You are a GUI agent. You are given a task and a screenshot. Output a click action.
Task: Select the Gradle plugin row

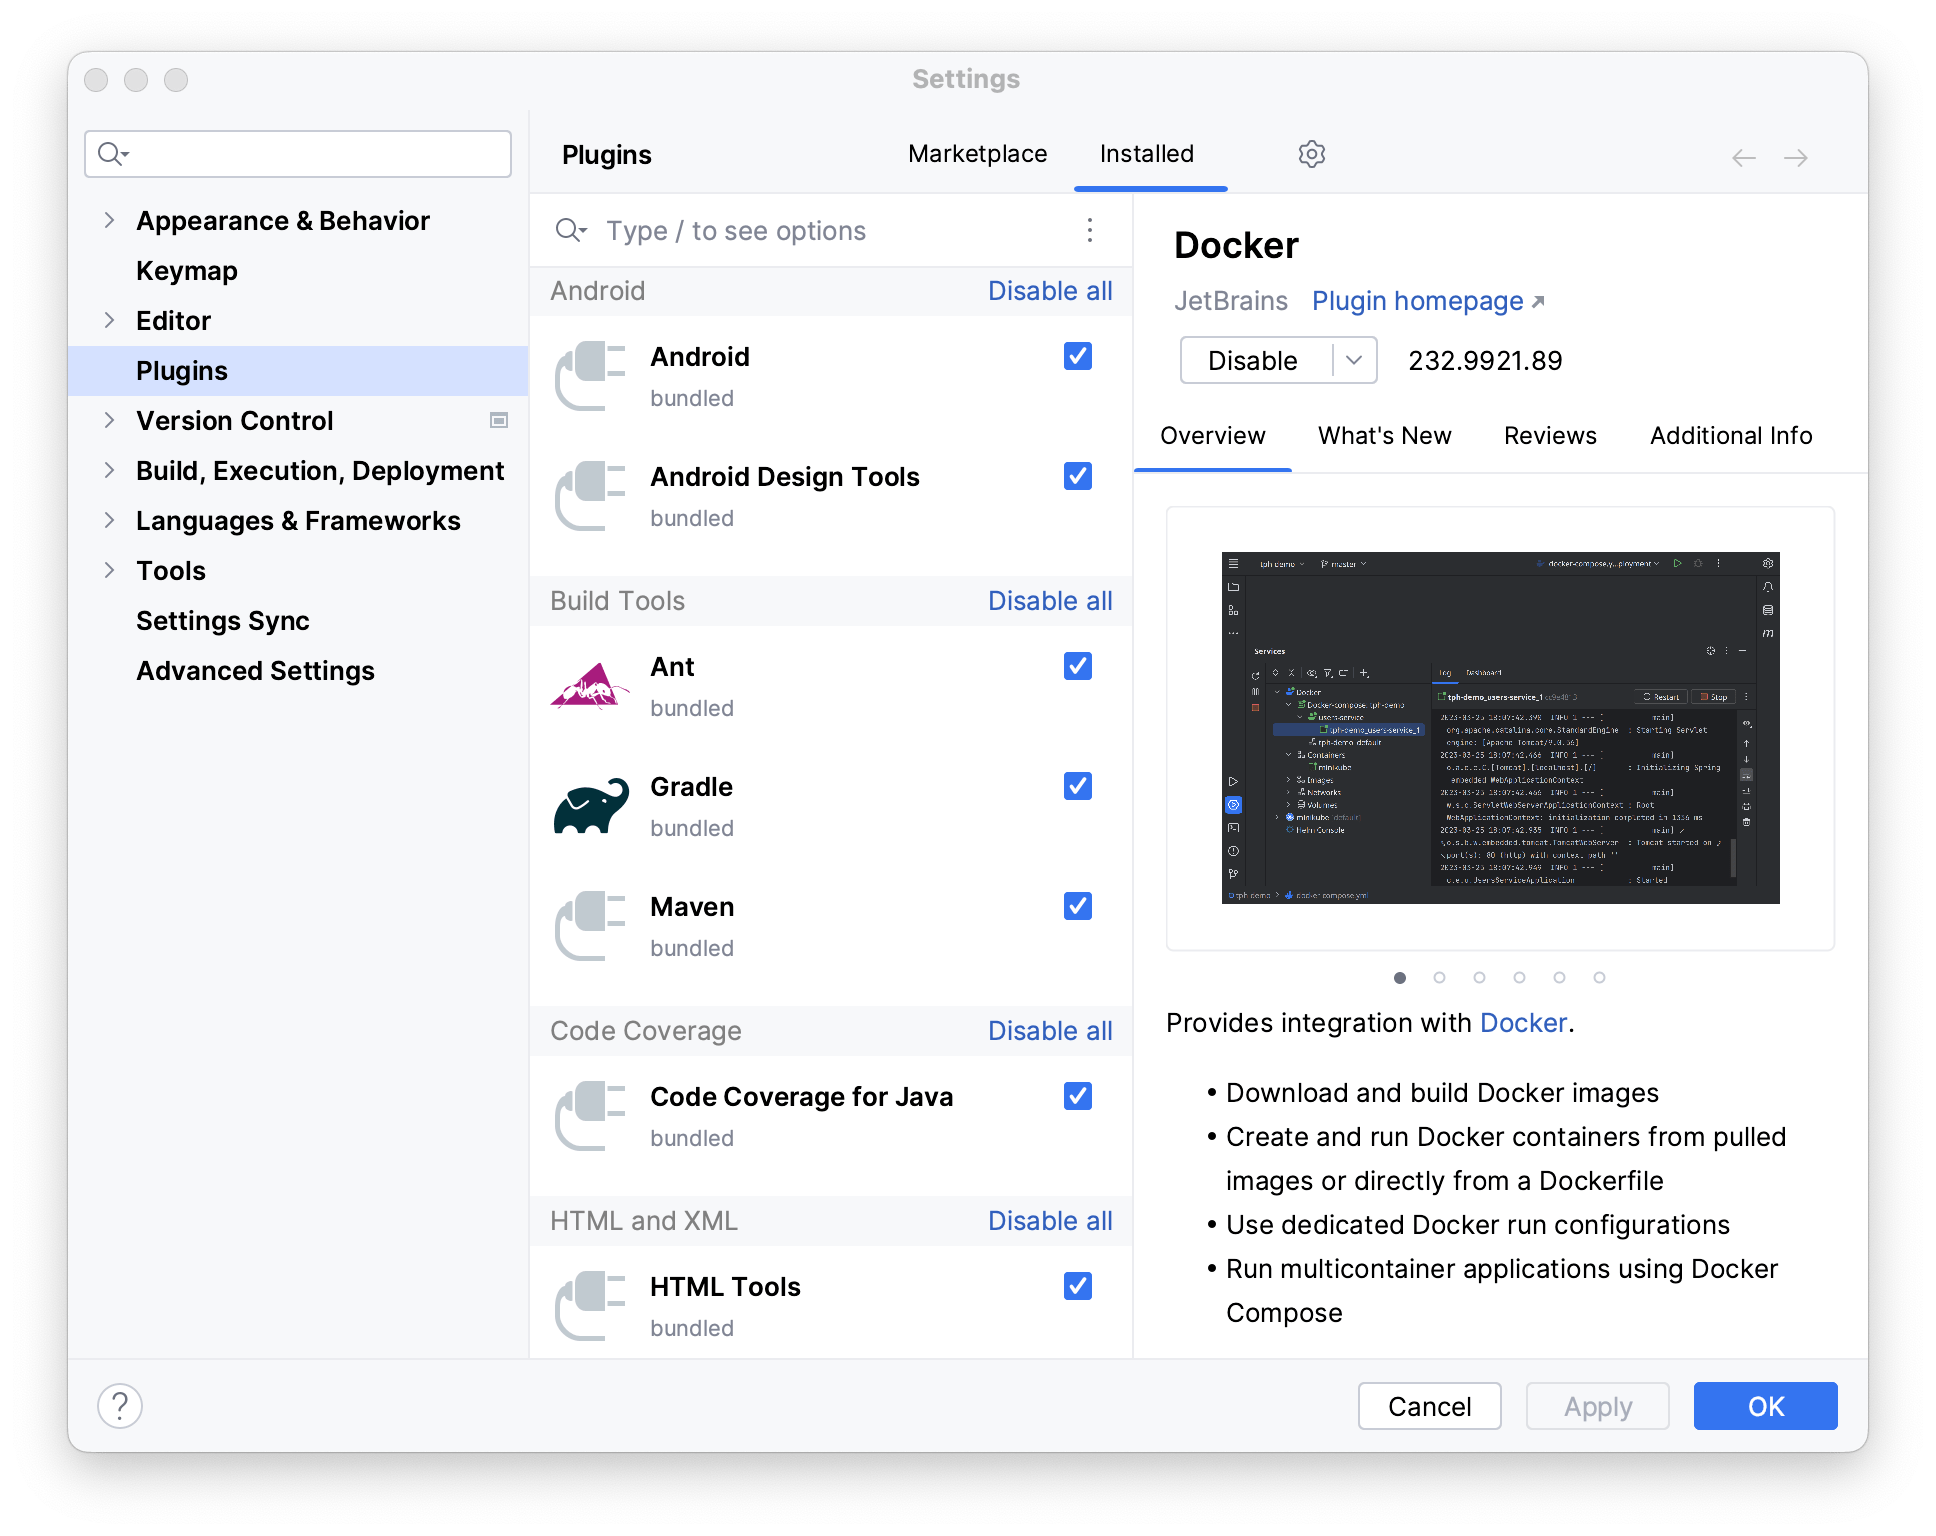[x=830, y=806]
